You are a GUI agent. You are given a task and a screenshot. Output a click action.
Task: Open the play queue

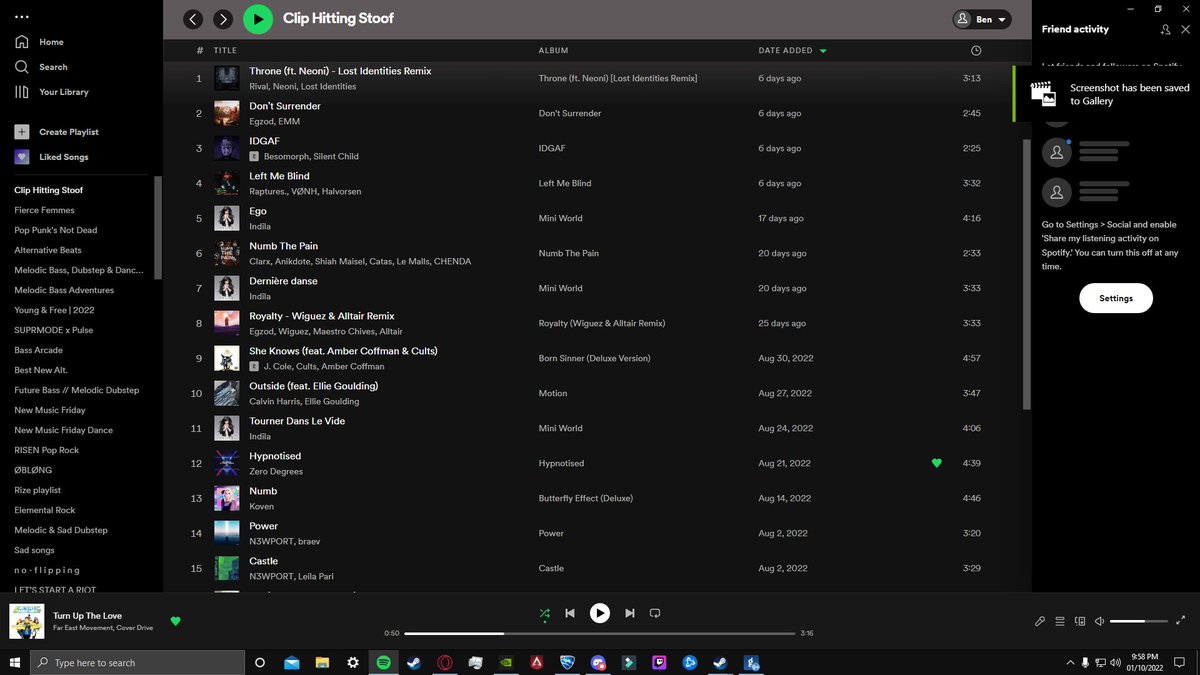pos(1060,621)
